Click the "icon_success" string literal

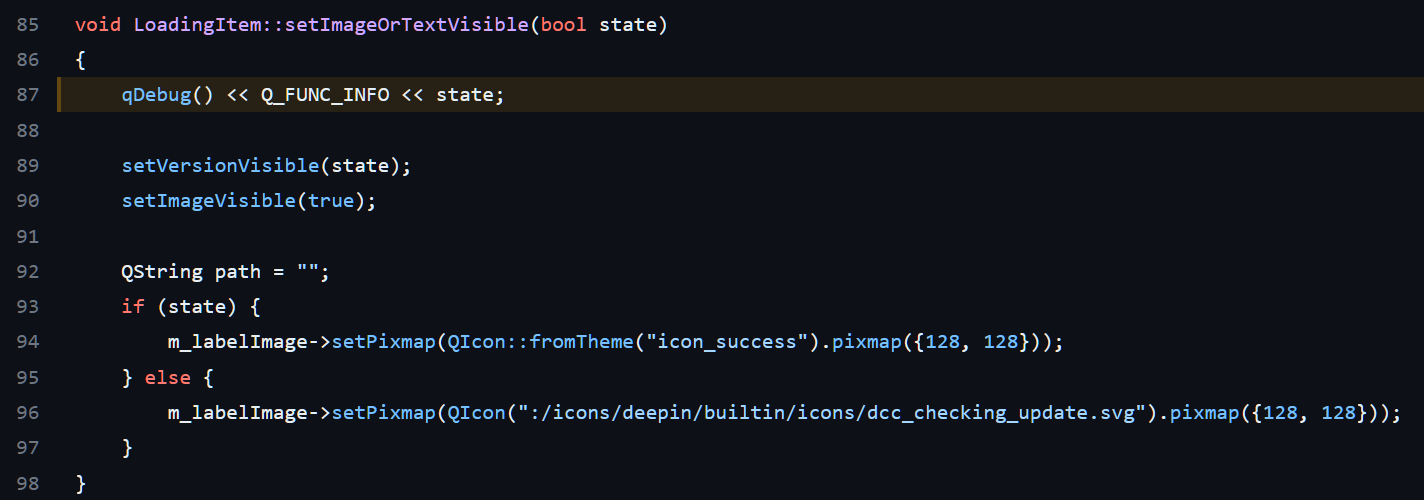click(727, 342)
